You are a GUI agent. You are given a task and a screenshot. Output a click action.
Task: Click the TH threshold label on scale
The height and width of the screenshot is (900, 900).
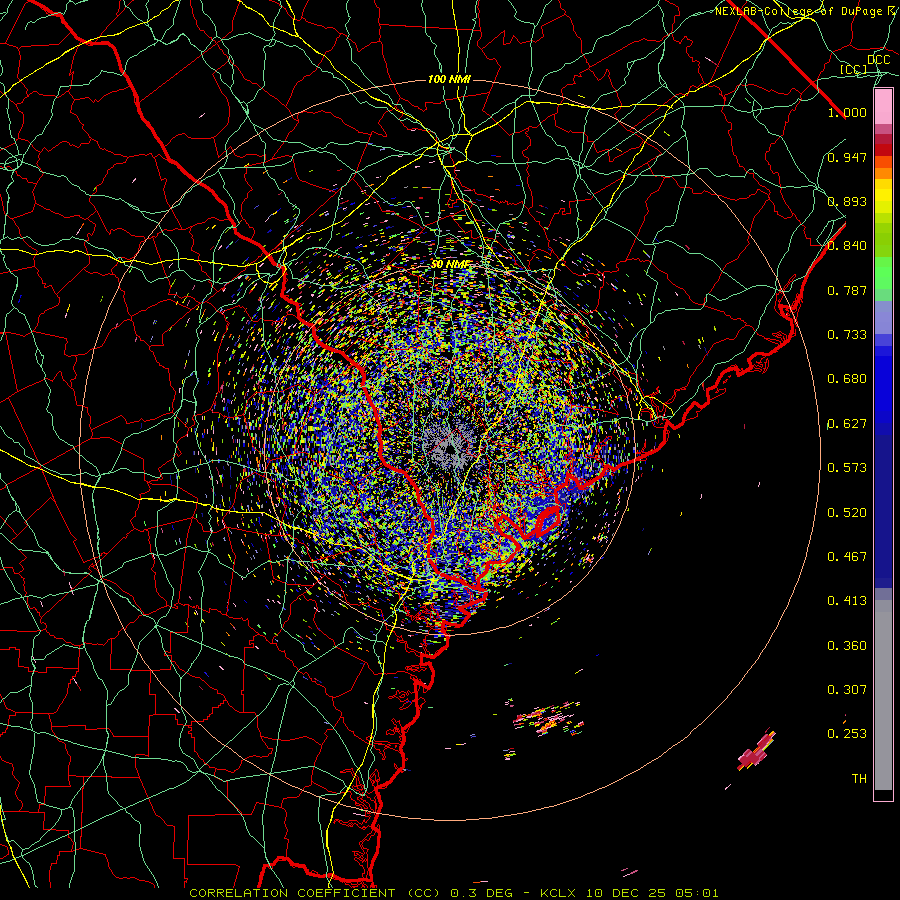click(x=859, y=779)
